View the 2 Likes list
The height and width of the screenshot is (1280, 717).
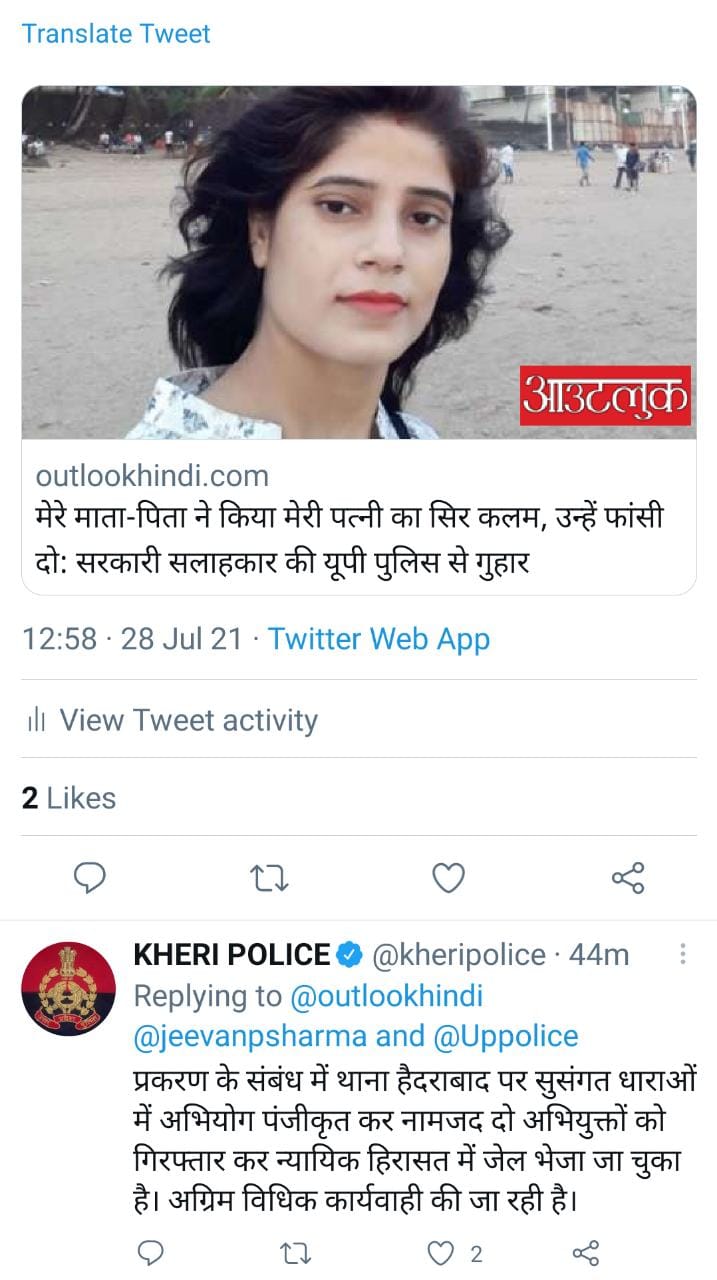[x=69, y=798]
